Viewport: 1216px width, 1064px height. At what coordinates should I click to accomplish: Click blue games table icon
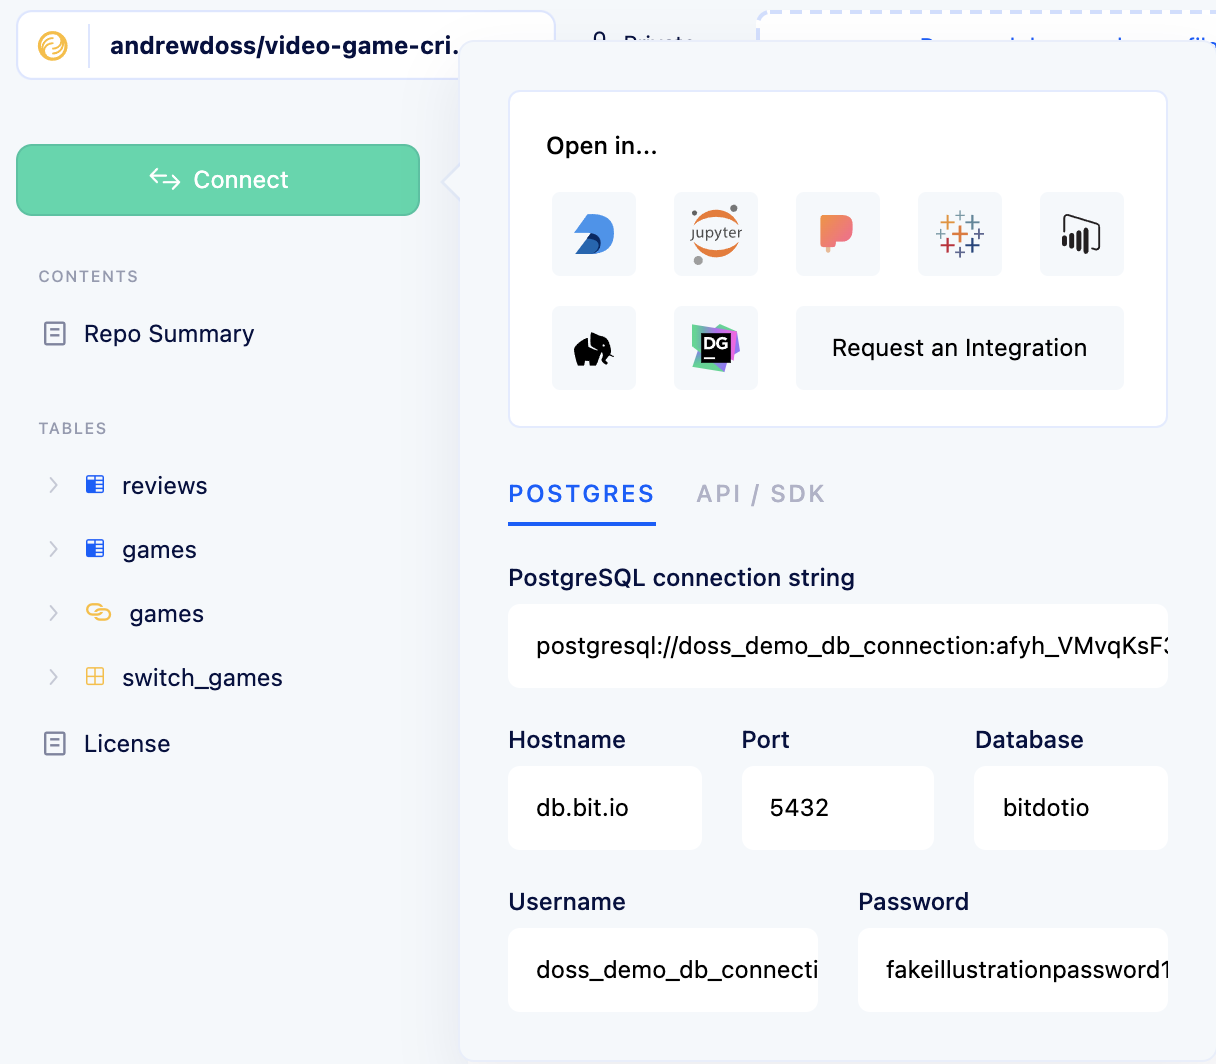(95, 549)
